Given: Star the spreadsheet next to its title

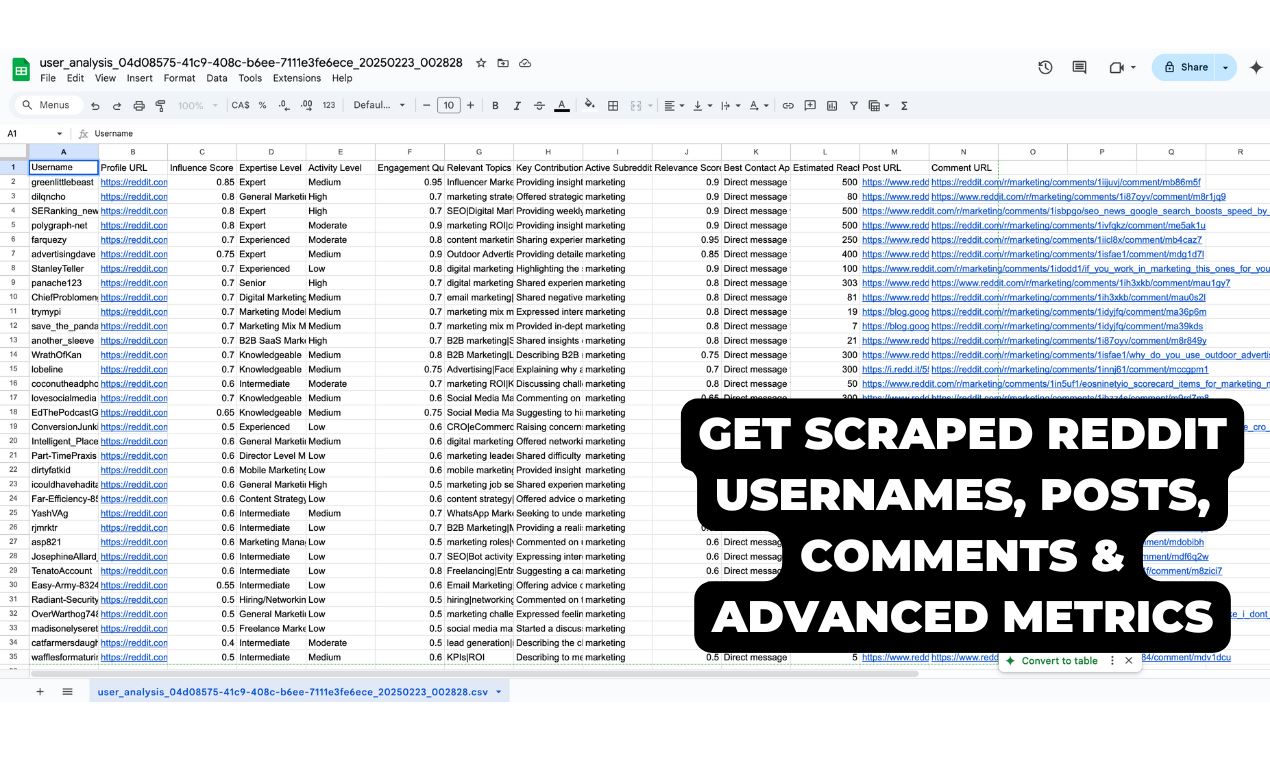Looking at the screenshot, I should (481, 62).
